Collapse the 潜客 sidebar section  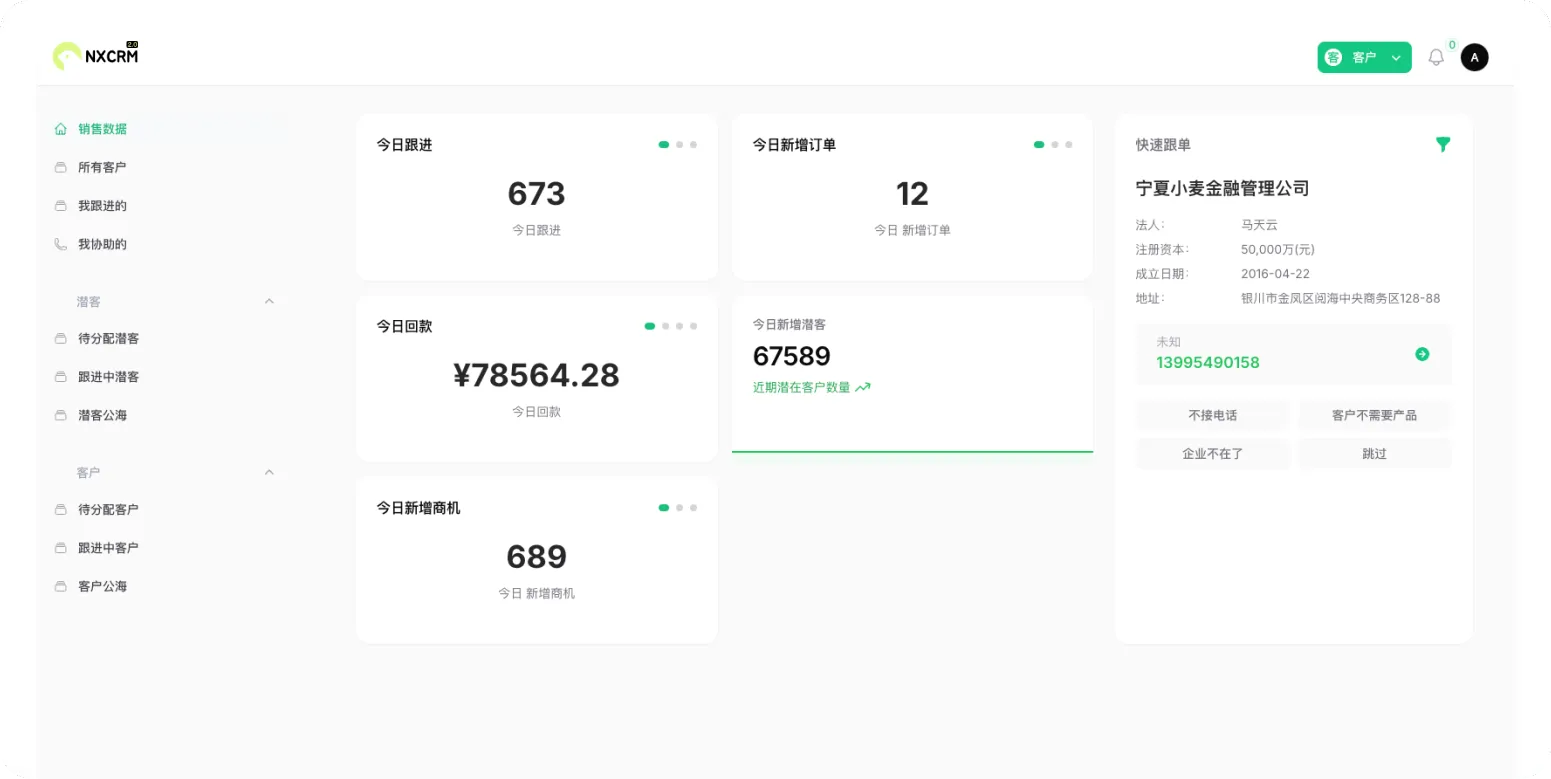point(268,301)
